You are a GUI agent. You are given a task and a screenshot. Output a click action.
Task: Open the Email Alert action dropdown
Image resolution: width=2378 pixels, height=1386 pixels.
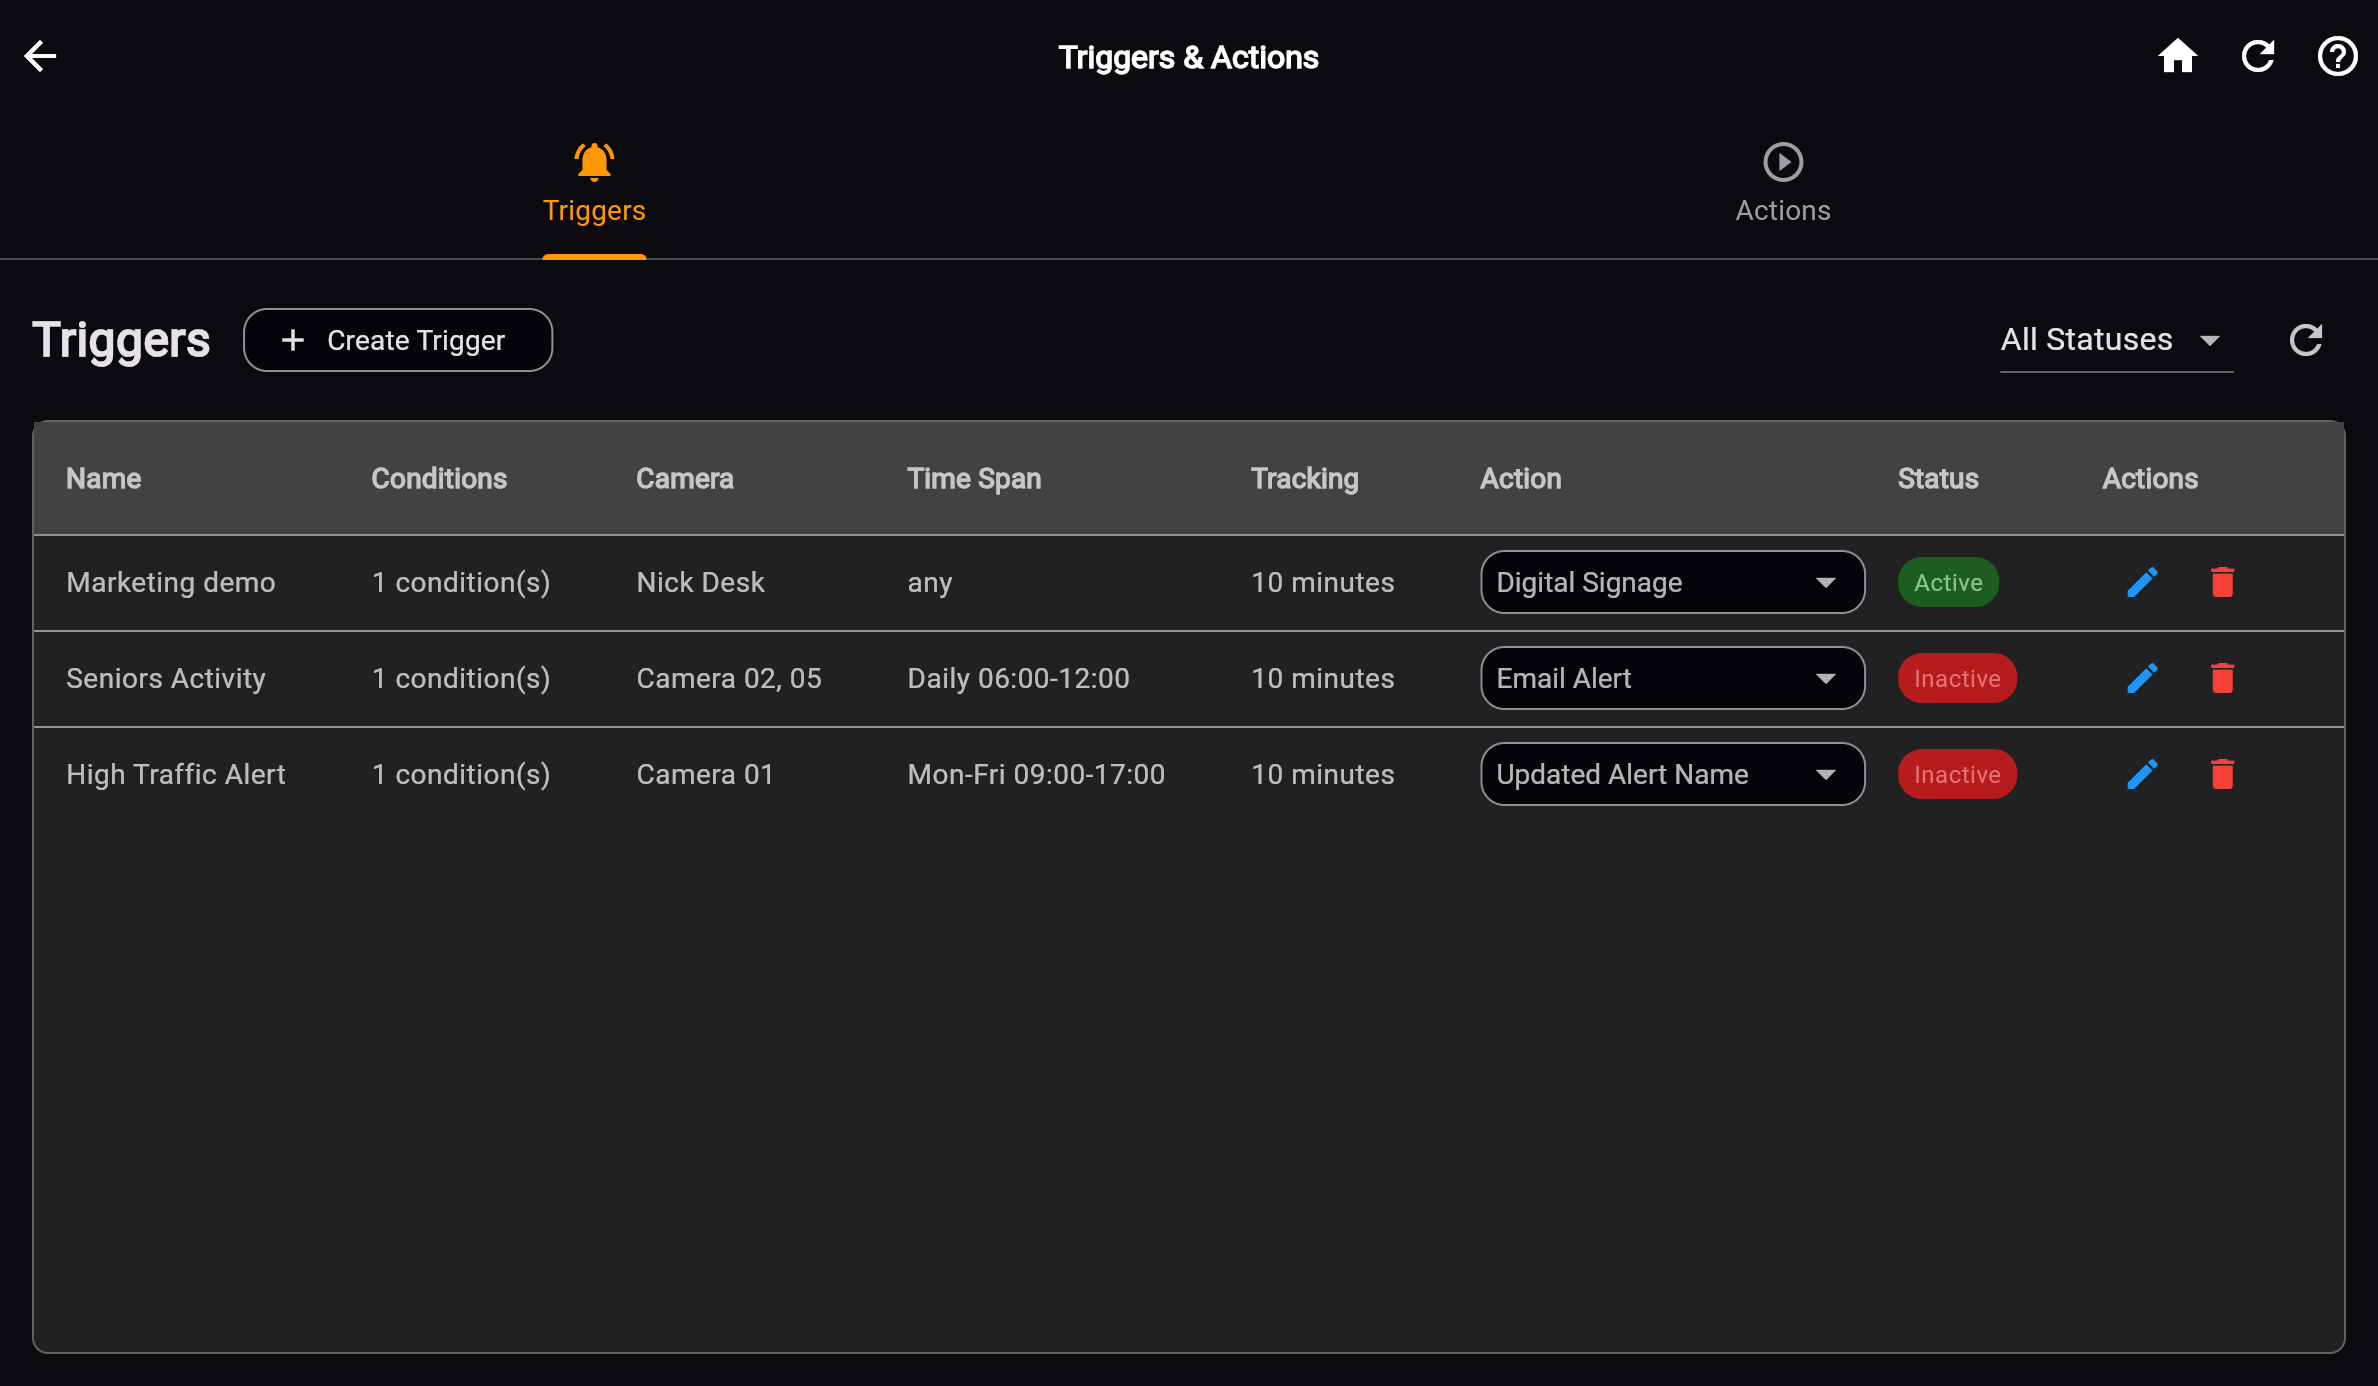coord(1671,678)
